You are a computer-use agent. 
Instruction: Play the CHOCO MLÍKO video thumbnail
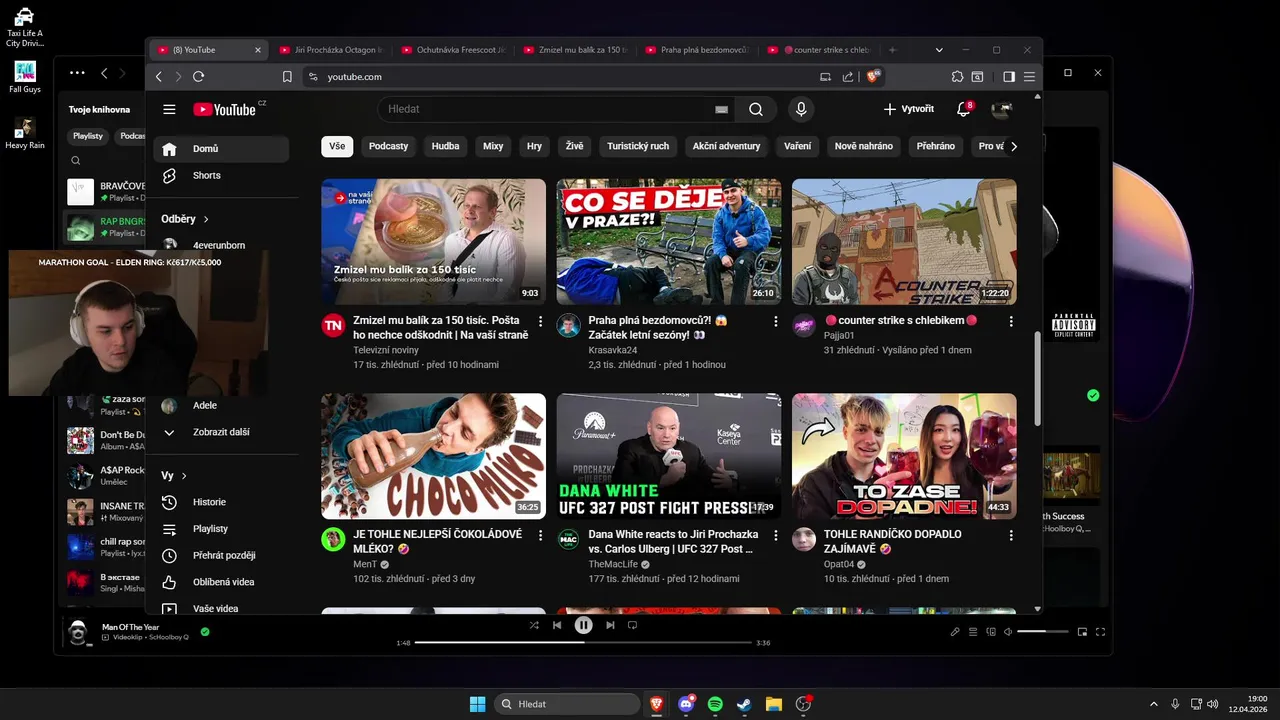coord(433,456)
